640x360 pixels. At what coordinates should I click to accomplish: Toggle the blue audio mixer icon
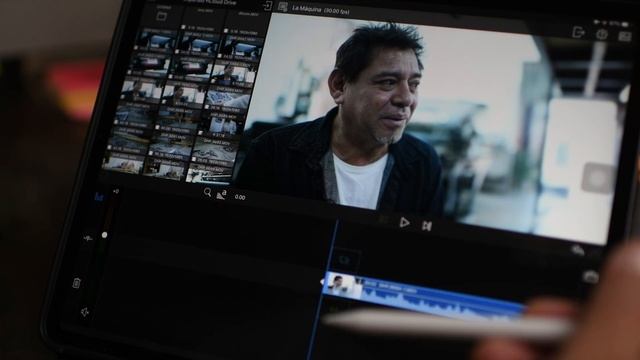99,197
